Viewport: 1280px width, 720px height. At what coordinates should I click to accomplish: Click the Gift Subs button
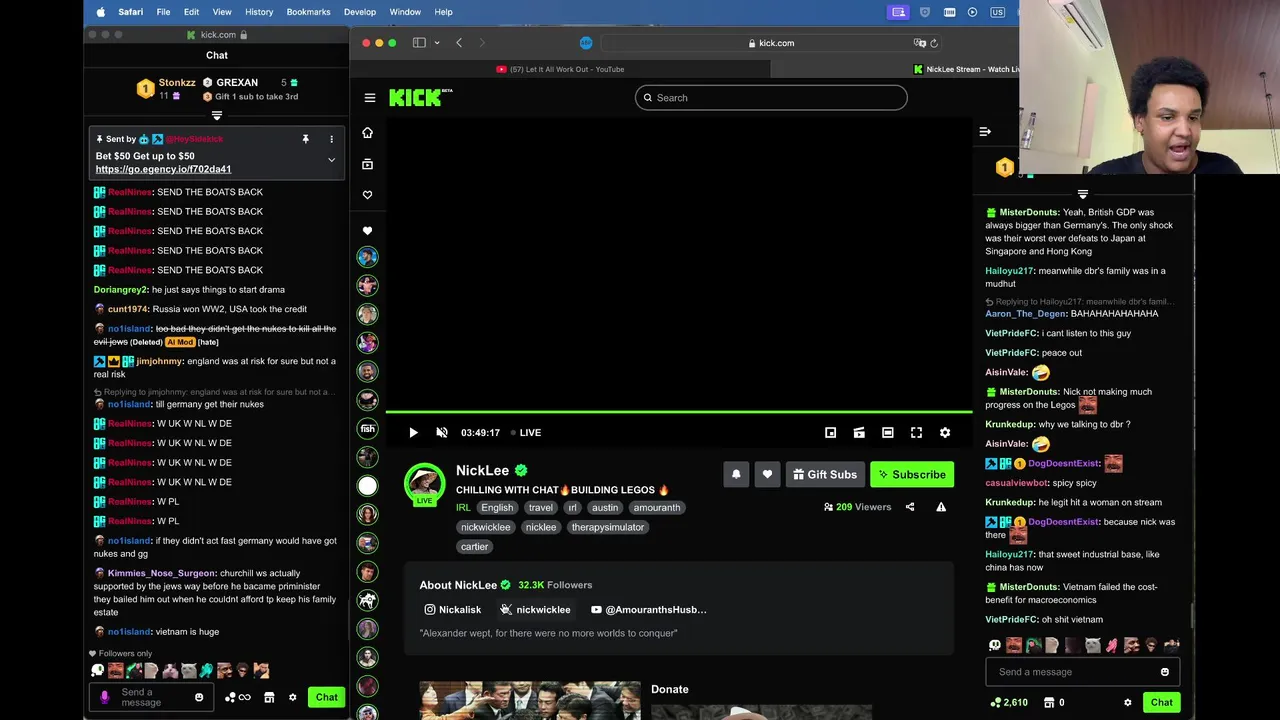(825, 475)
